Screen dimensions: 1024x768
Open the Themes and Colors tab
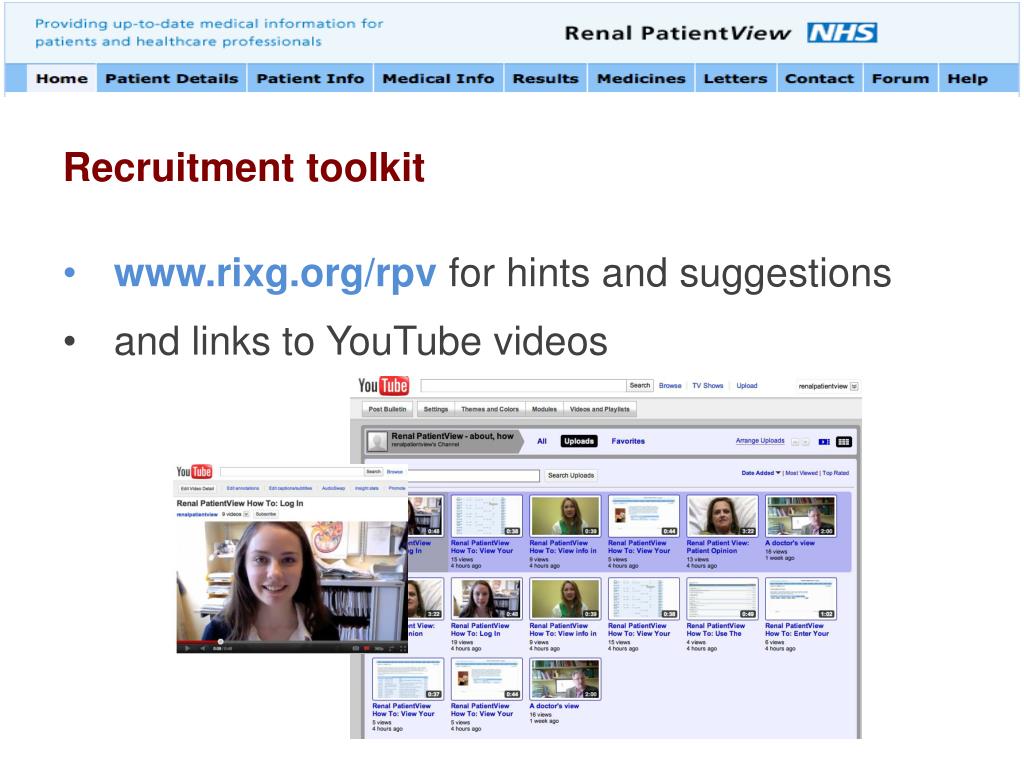[x=490, y=409]
